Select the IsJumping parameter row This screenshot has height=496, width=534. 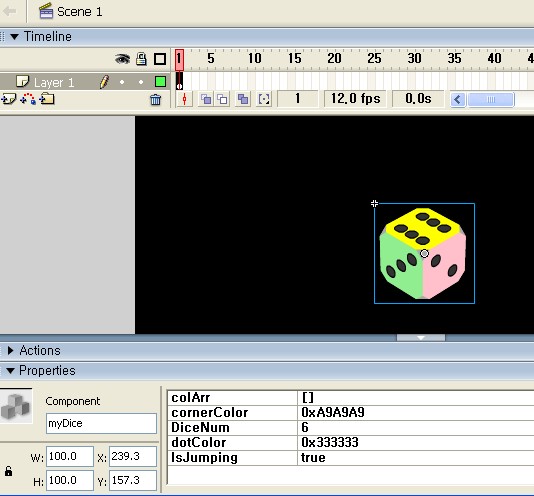[x=351, y=458]
